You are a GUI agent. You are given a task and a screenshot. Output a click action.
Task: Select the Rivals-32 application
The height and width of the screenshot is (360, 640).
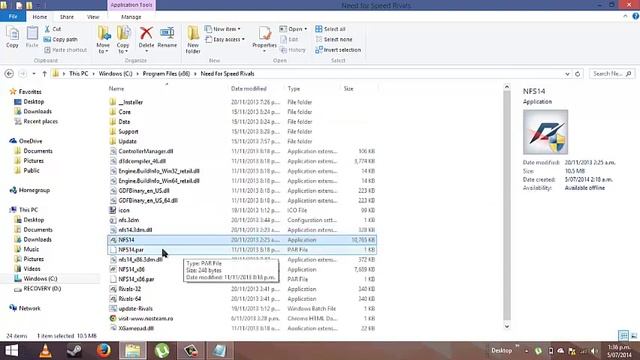pyautogui.click(x=129, y=289)
